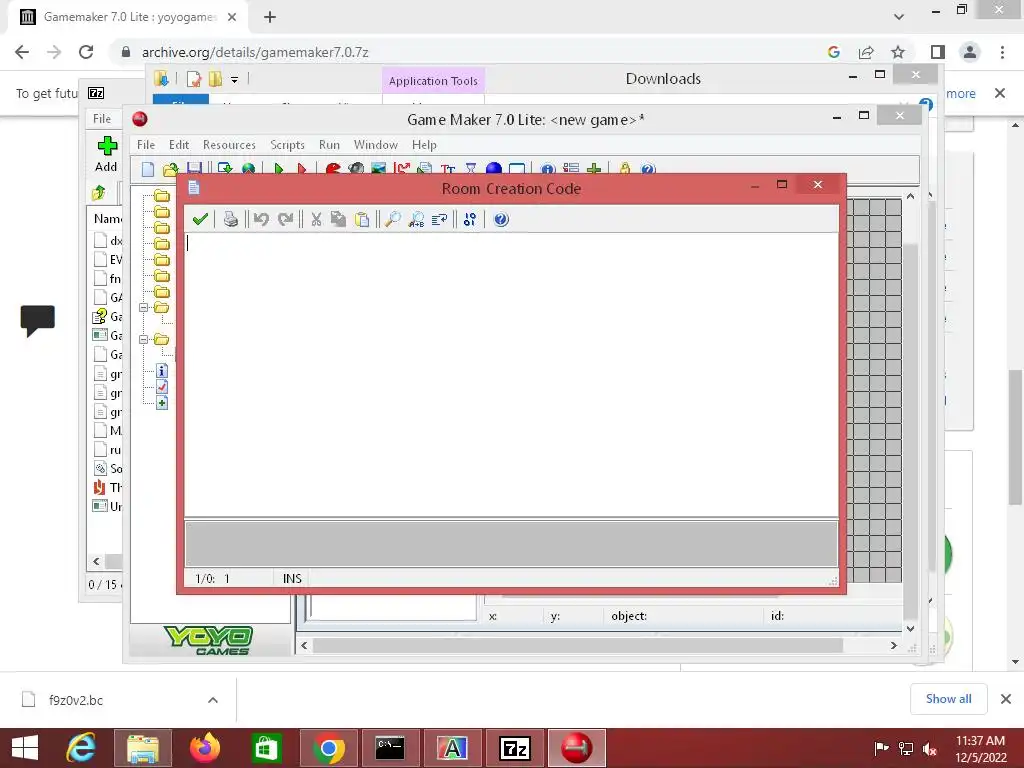Redo the edit in code editor
The height and width of the screenshot is (768, 1024).
(285, 219)
